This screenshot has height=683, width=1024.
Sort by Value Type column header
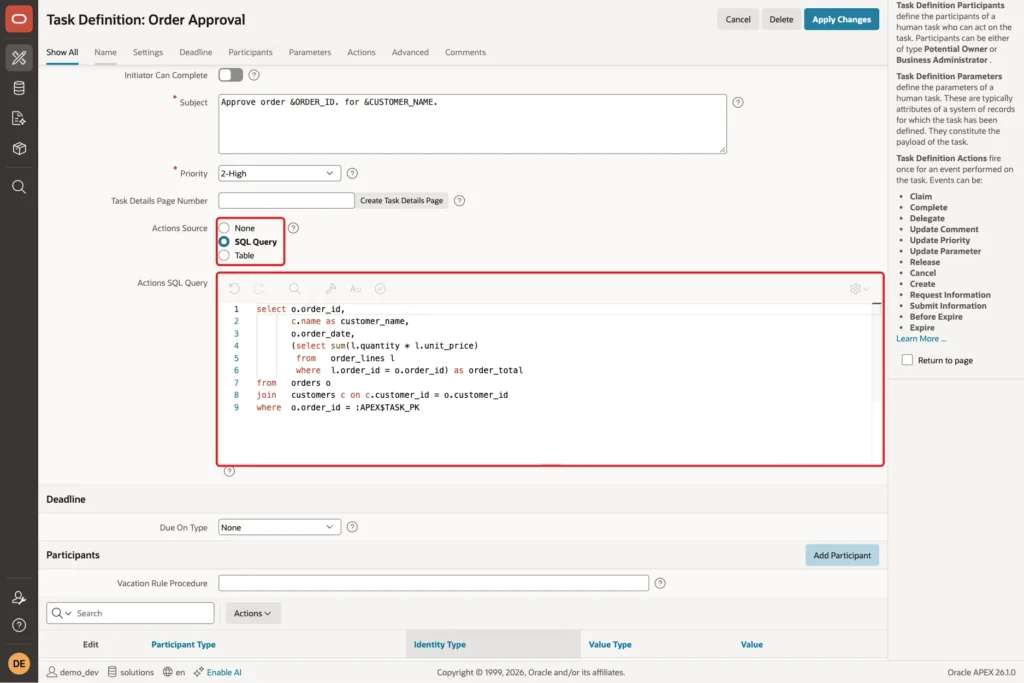pos(610,644)
